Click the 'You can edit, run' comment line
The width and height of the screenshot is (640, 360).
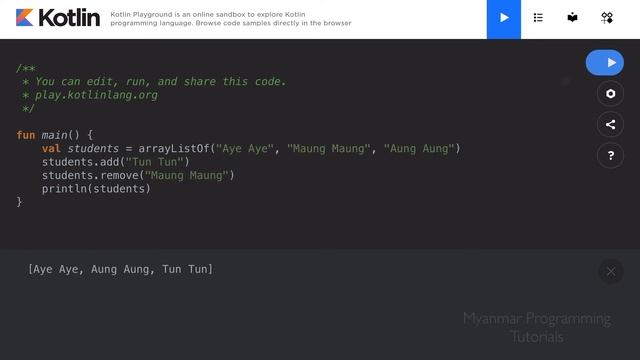click(x=154, y=81)
